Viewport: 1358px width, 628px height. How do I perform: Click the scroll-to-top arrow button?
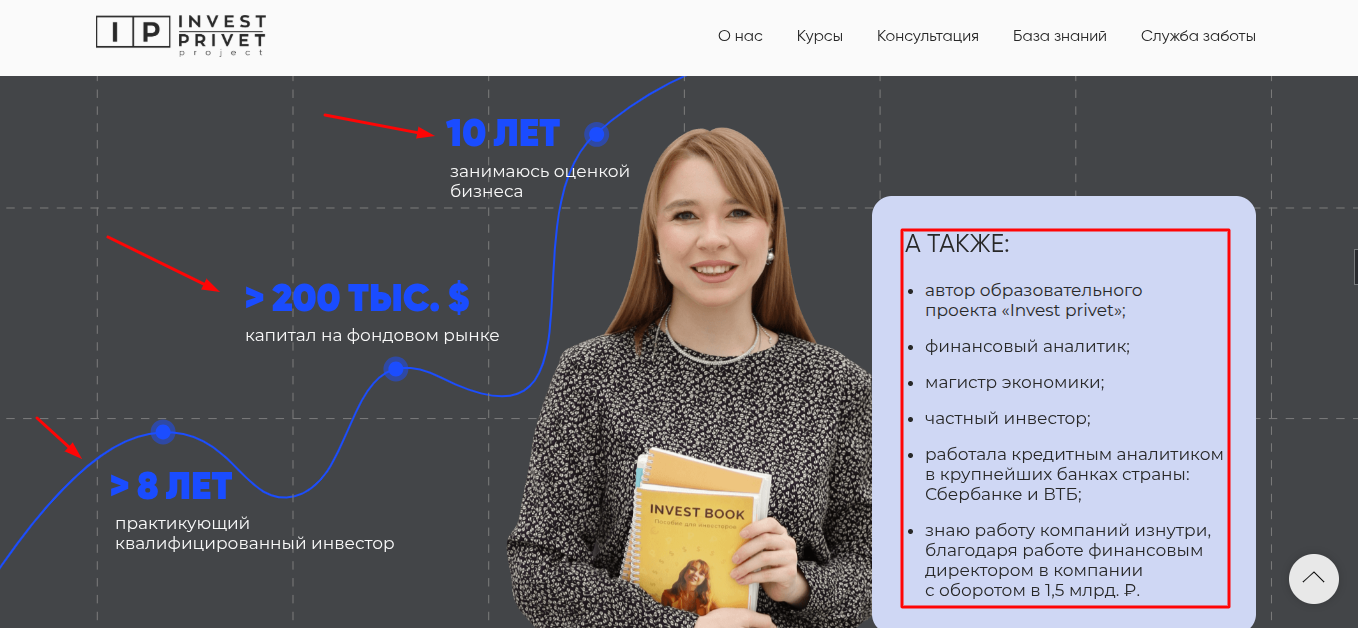coord(1313,578)
